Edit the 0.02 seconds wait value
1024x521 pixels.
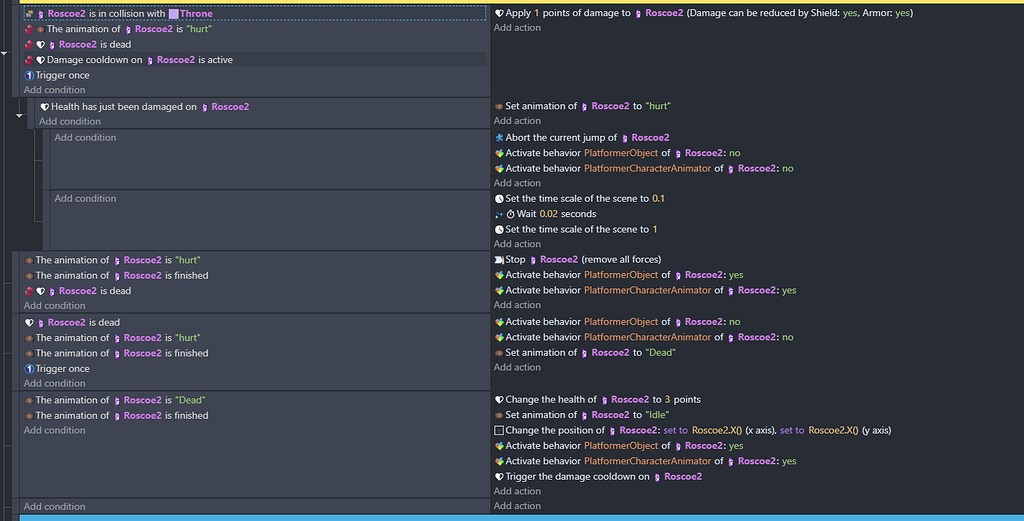549,214
